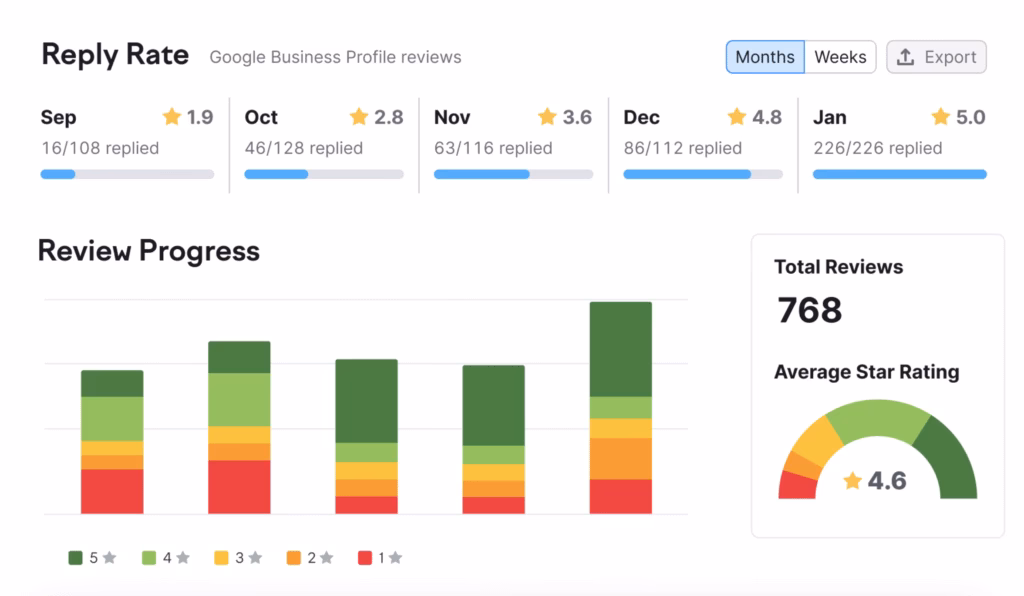1024x596 pixels.
Task: Click the red segment of the first bar
Action: [112, 491]
